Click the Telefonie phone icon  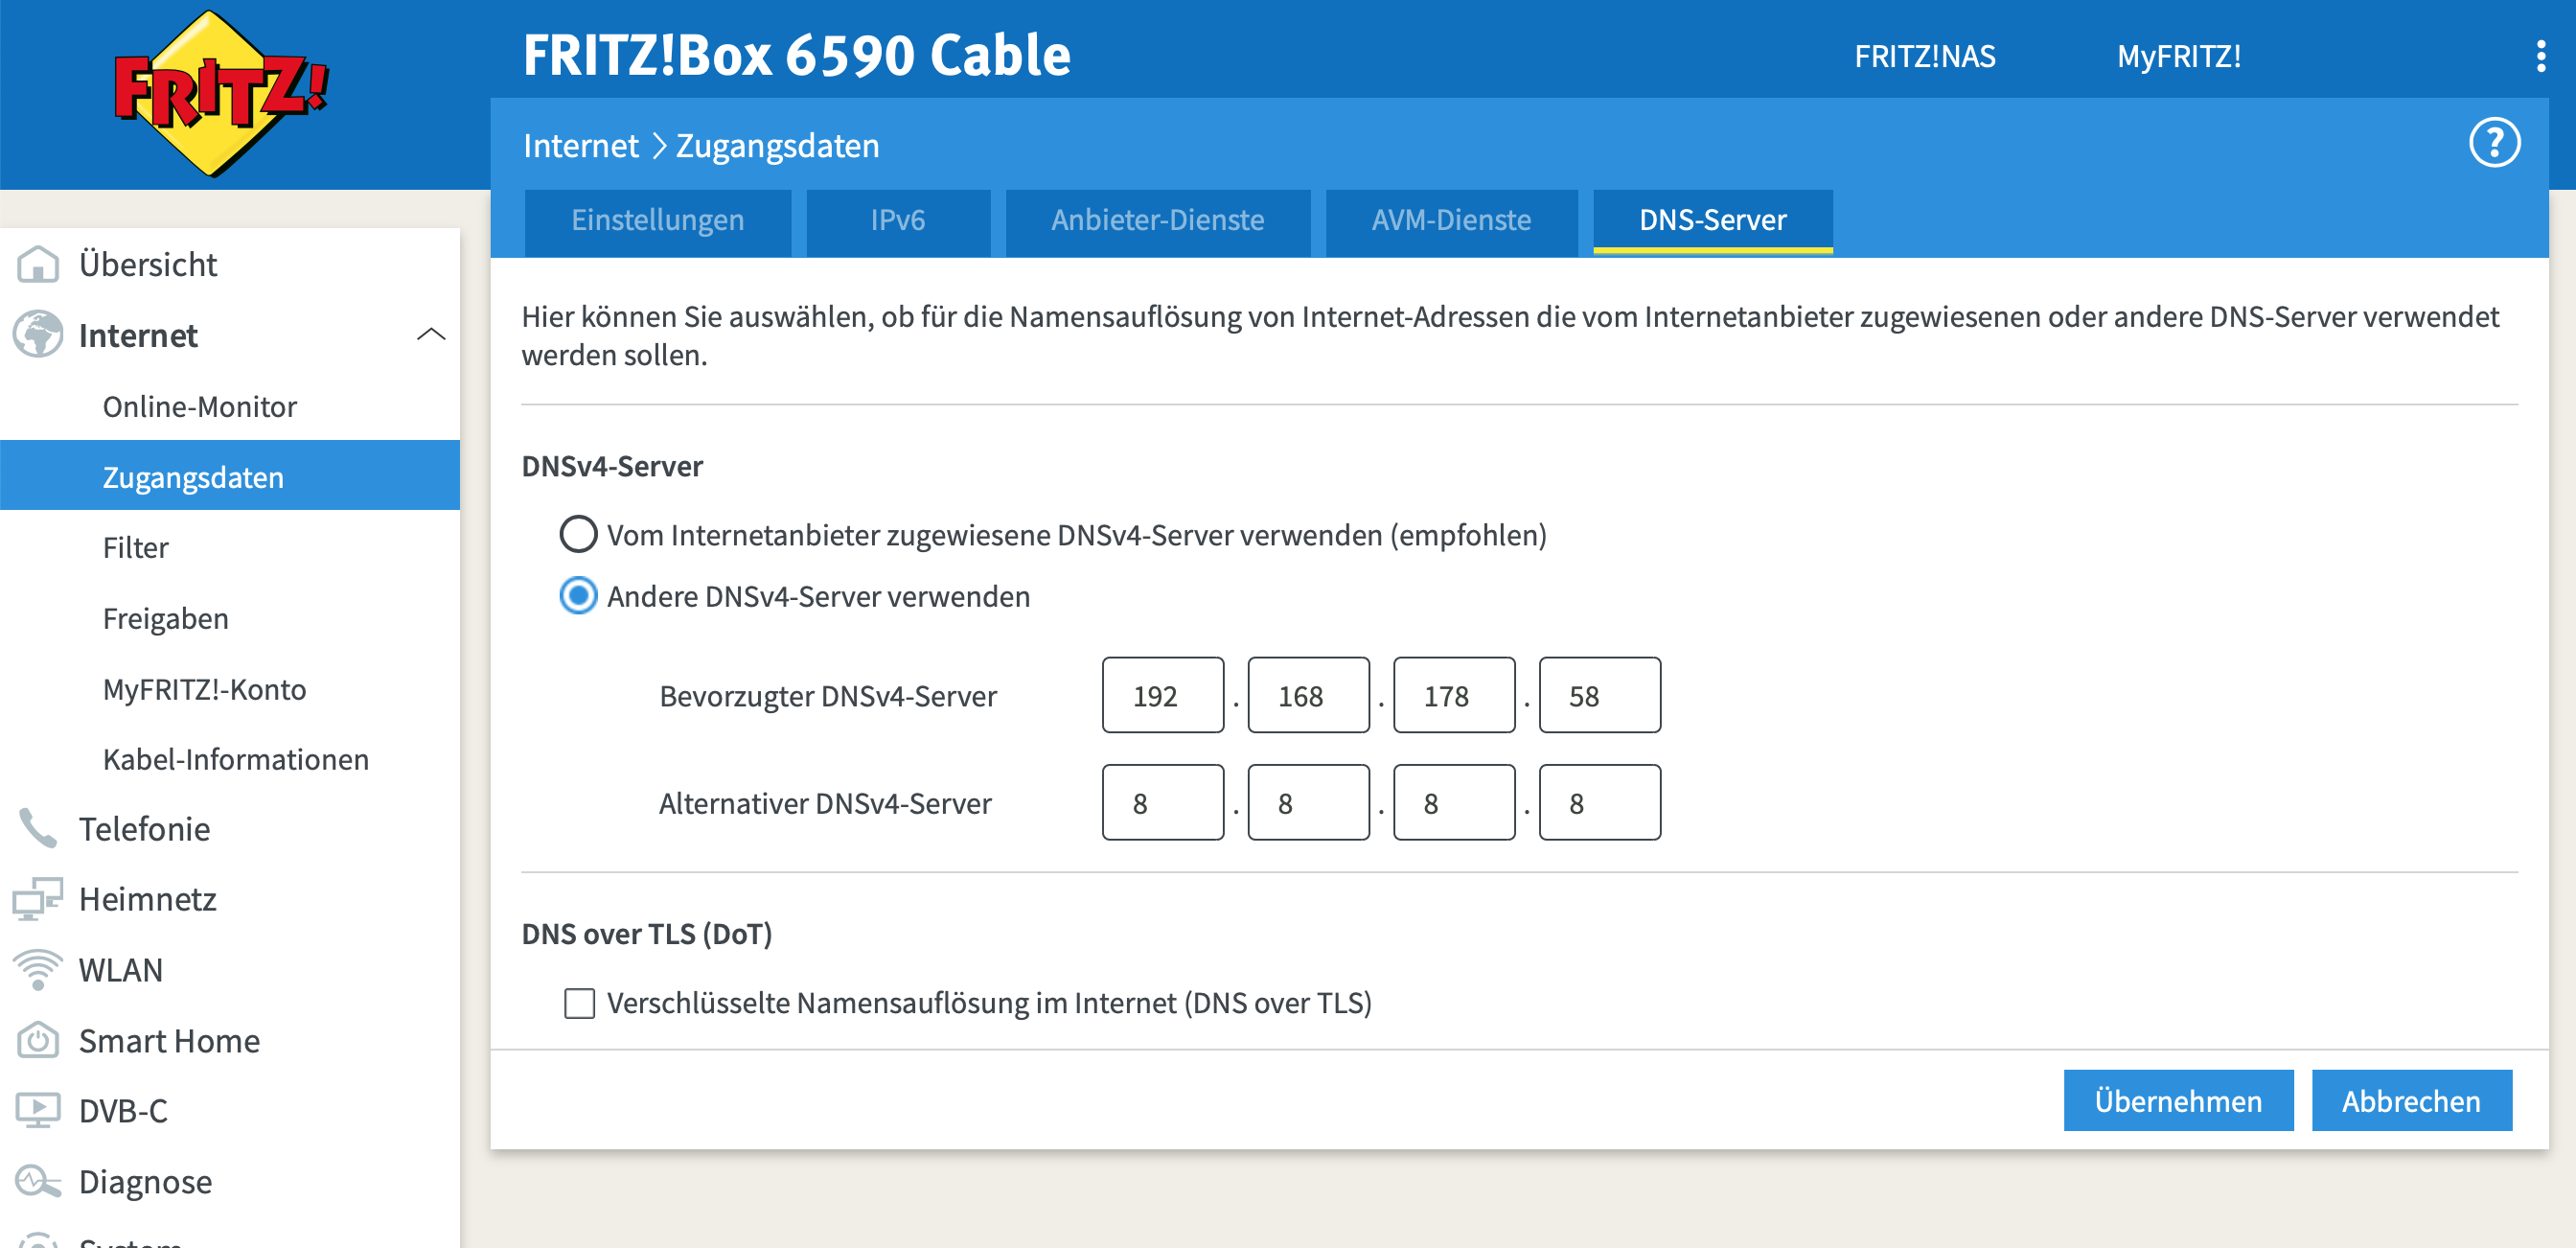coord(38,828)
